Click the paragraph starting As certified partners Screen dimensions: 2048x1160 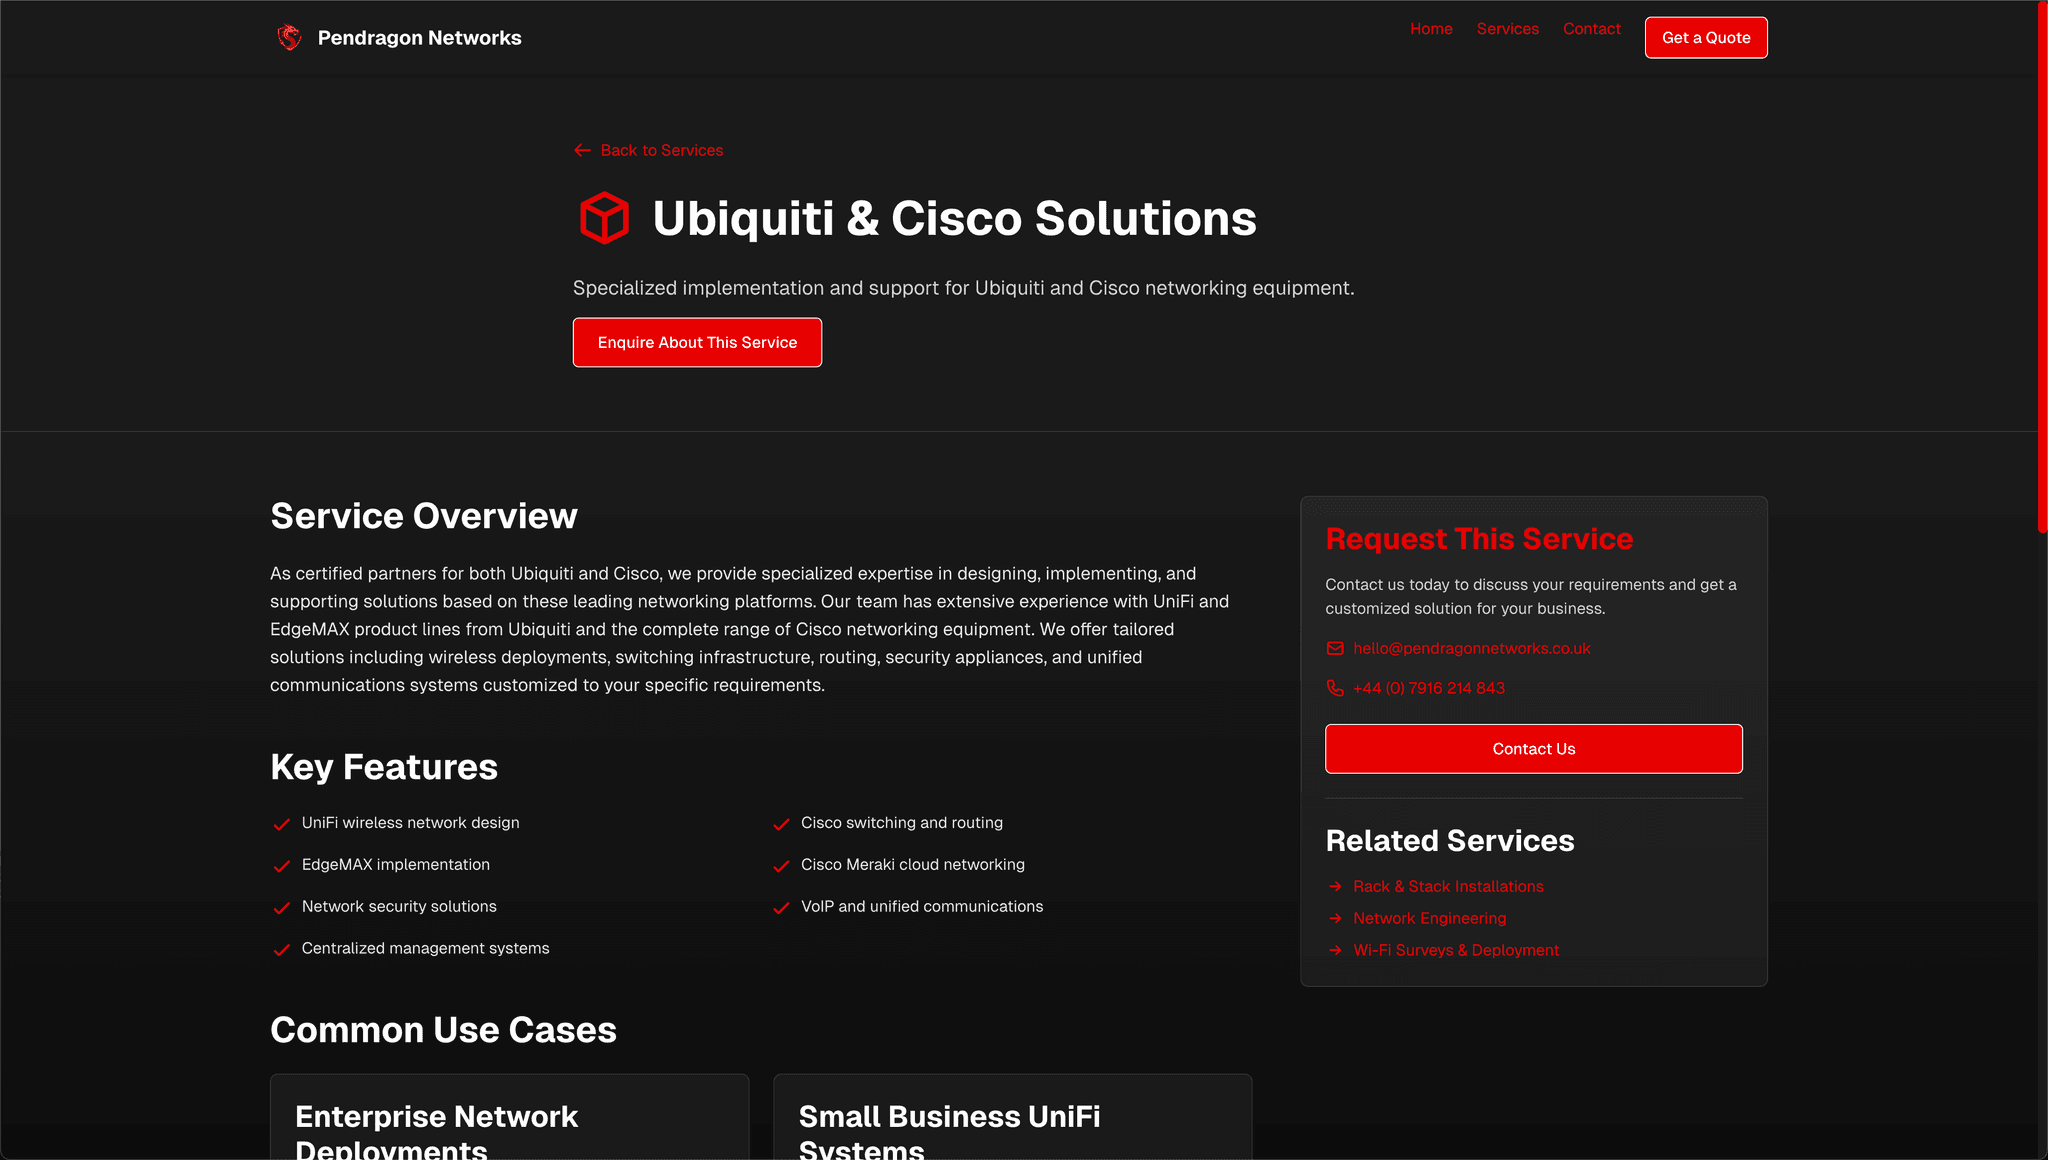[750, 629]
